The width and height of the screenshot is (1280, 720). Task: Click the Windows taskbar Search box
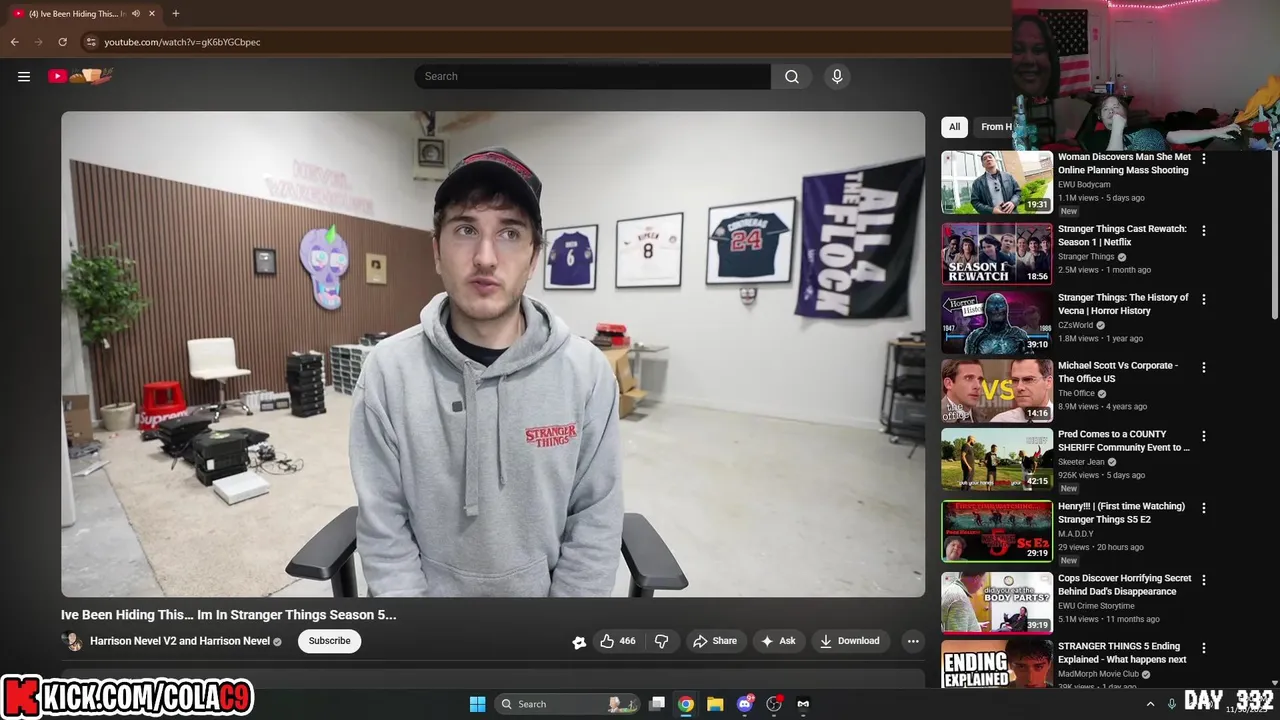pyautogui.click(x=568, y=704)
